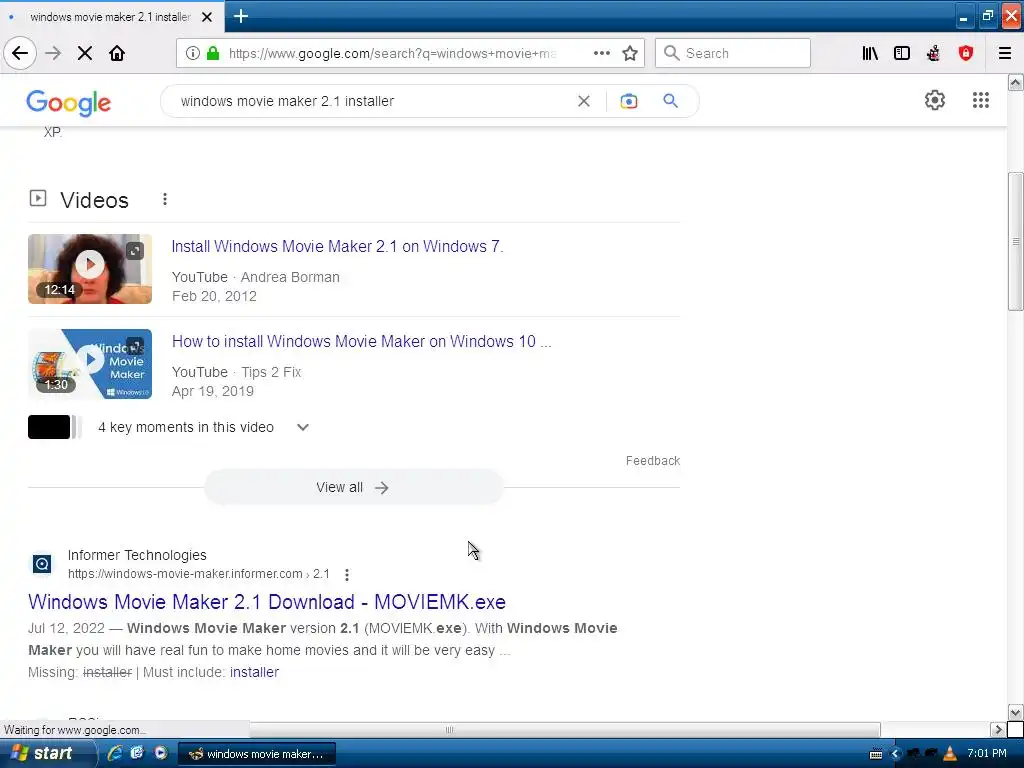The width and height of the screenshot is (1024, 768).
Task: Open the Library bookshelf icon
Action: 870,53
